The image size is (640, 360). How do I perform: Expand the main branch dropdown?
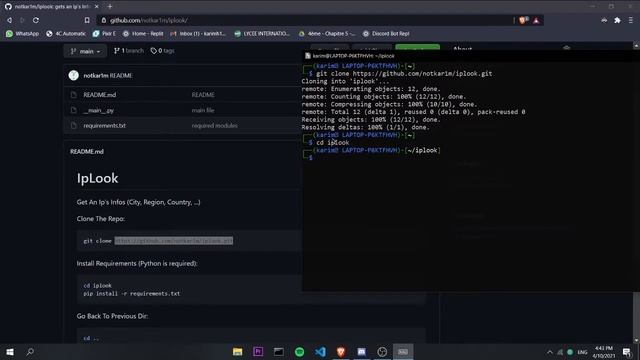point(85,51)
